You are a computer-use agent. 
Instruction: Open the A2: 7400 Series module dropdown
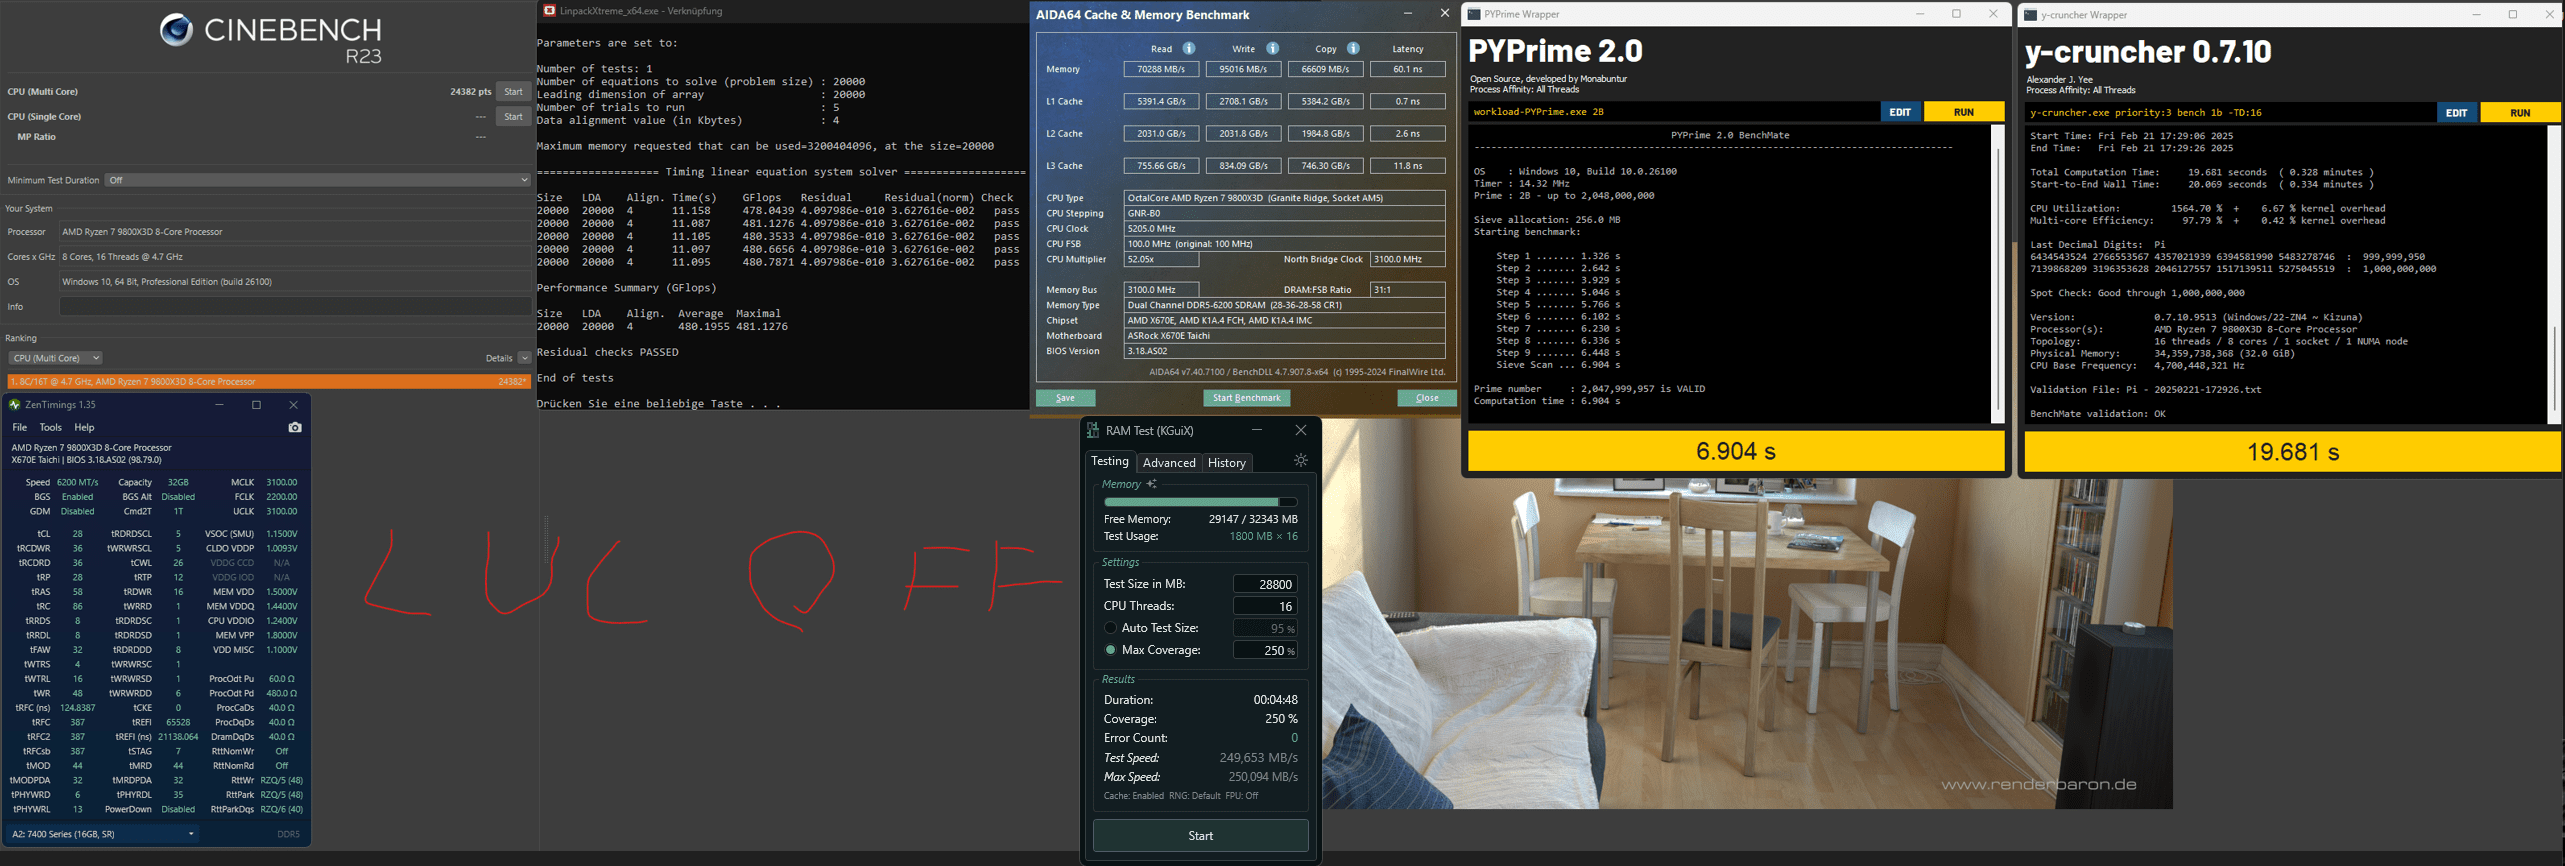coord(102,833)
